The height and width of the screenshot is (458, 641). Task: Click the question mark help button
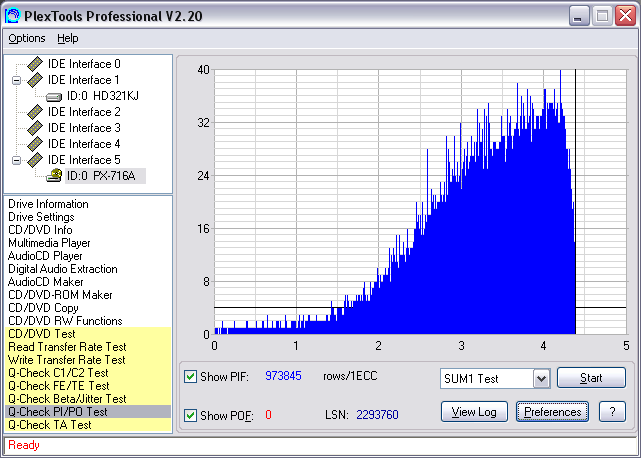coord(612,412)
